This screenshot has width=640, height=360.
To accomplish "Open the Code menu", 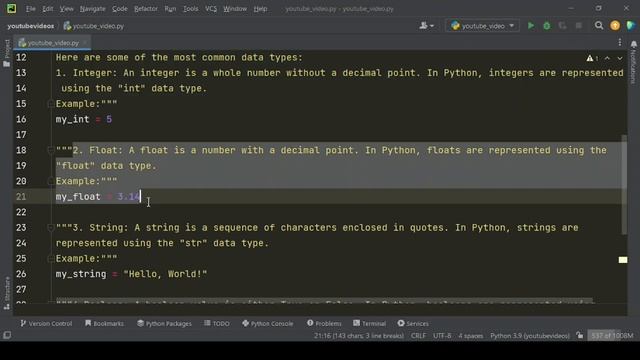I will click(x=120, y=9).
